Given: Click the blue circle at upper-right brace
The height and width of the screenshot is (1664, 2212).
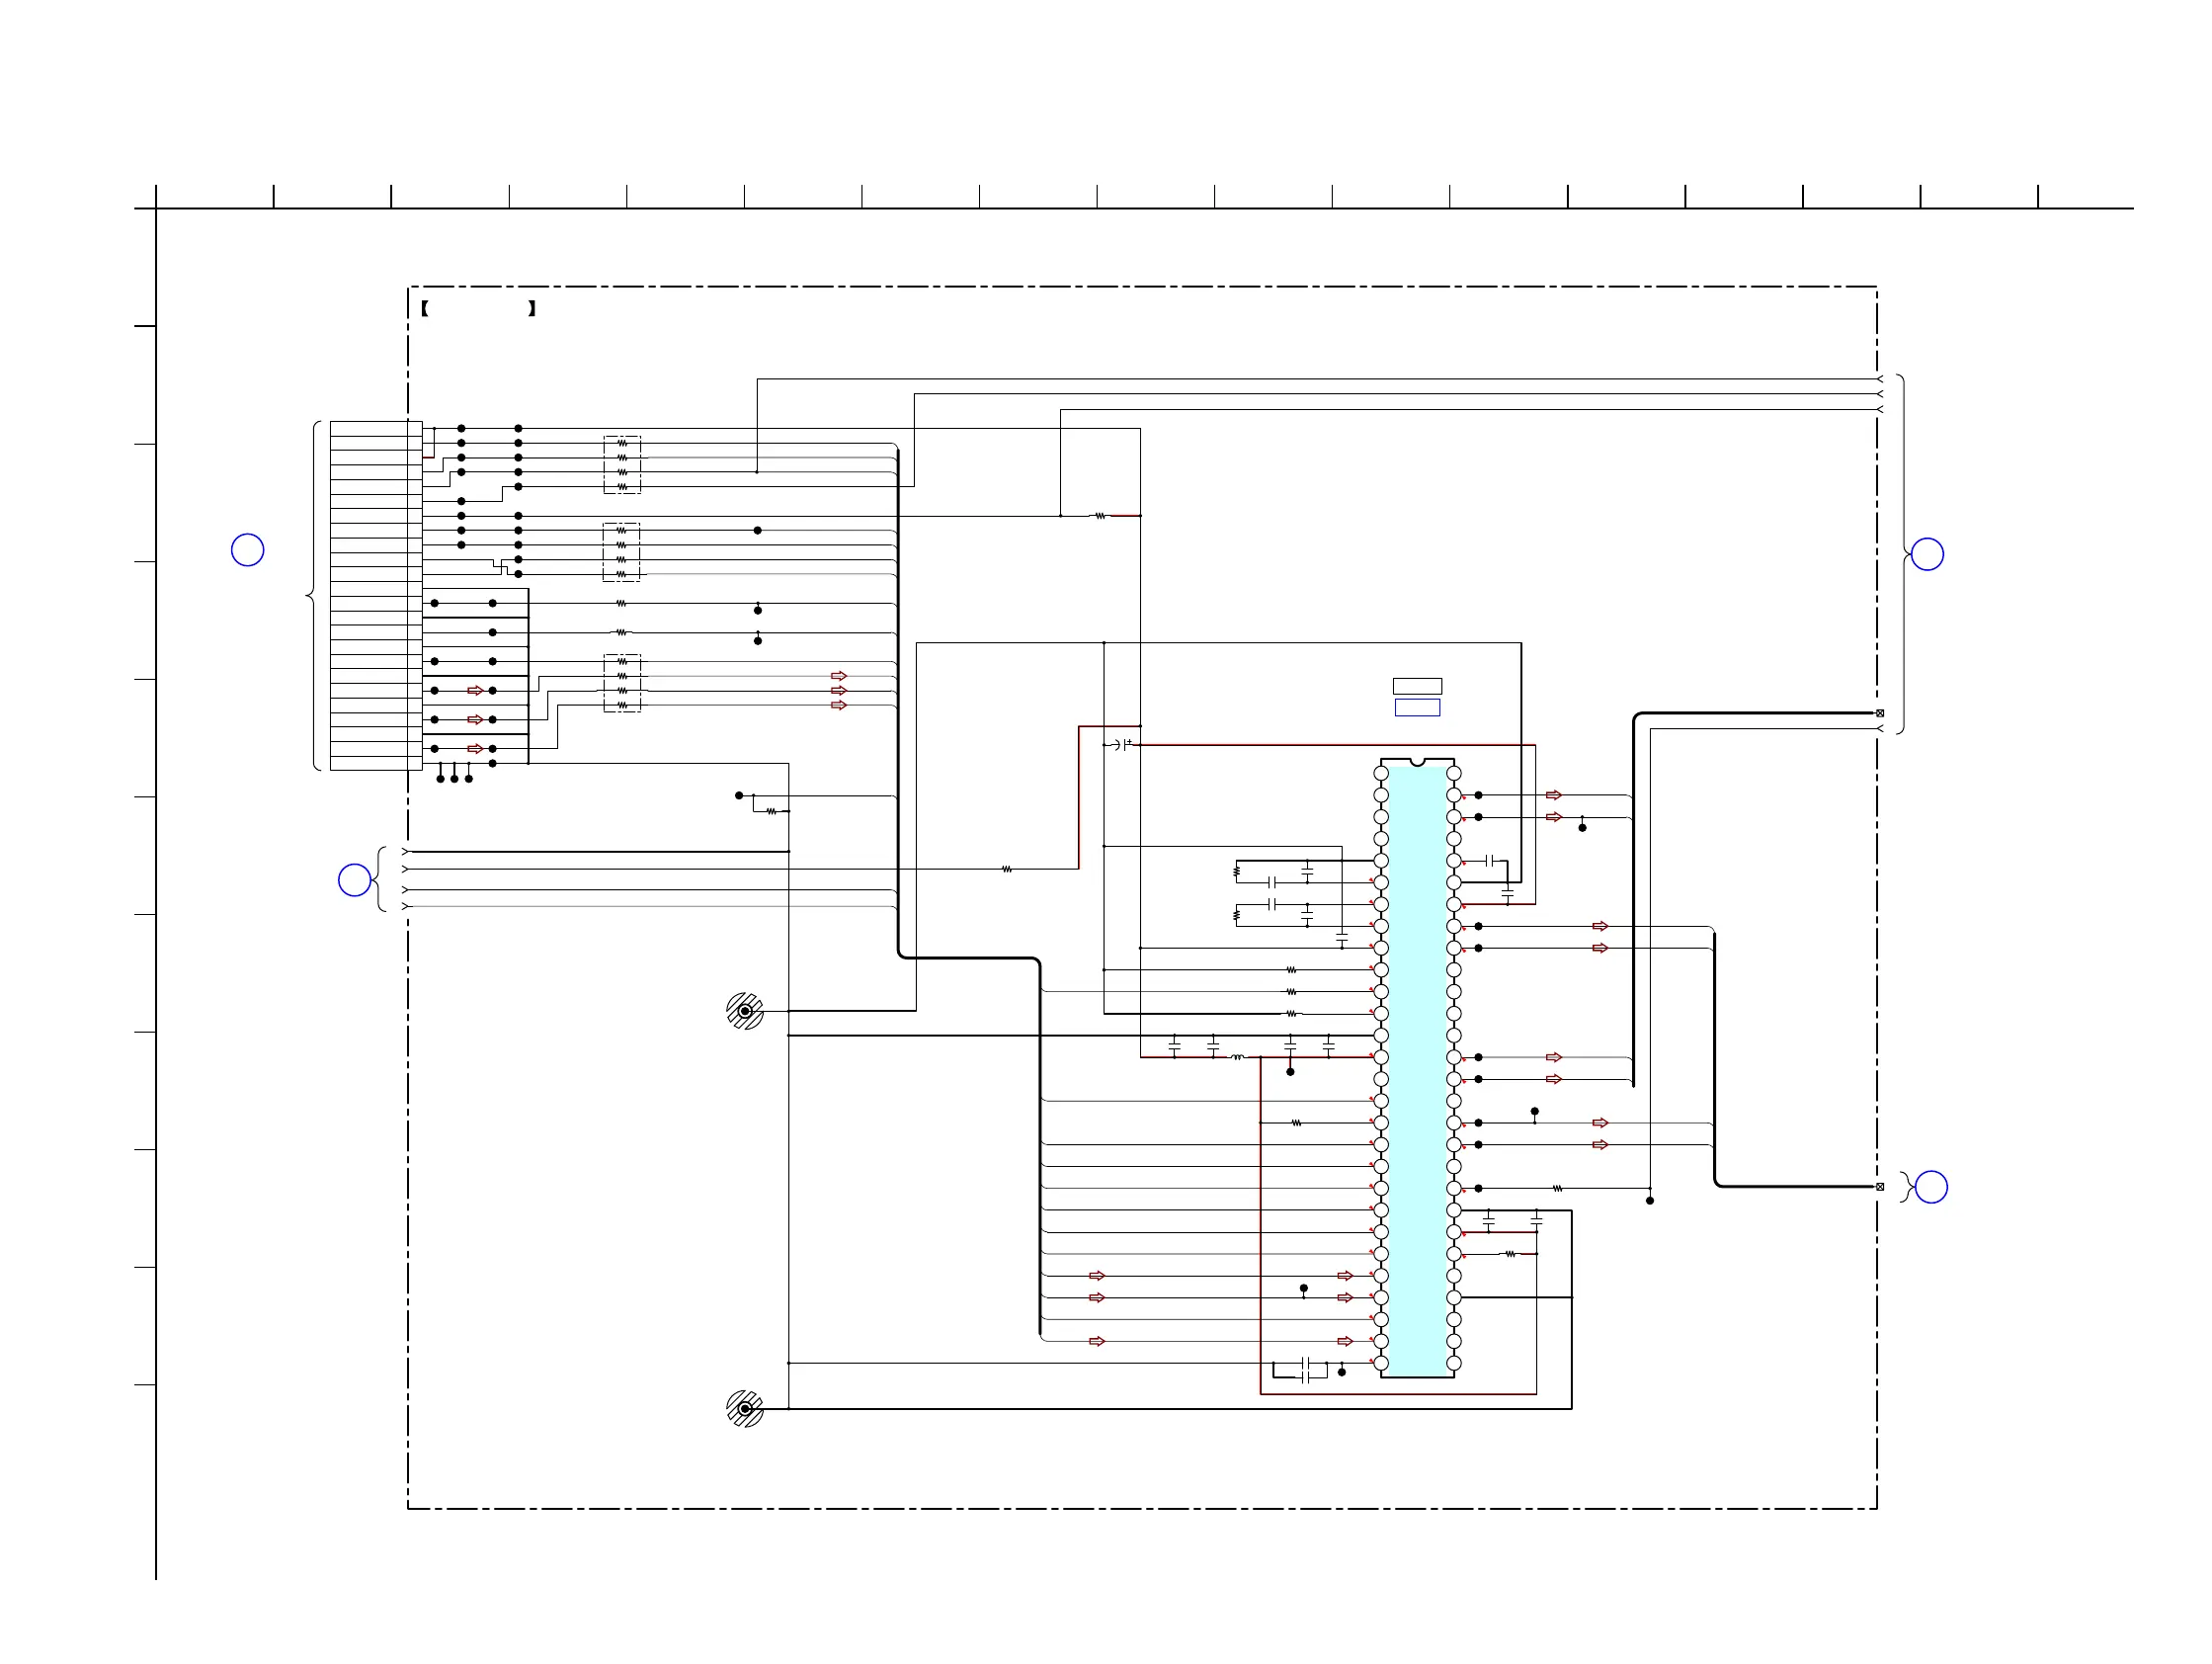Looking at the screenshot, I should pos(1927,554).
